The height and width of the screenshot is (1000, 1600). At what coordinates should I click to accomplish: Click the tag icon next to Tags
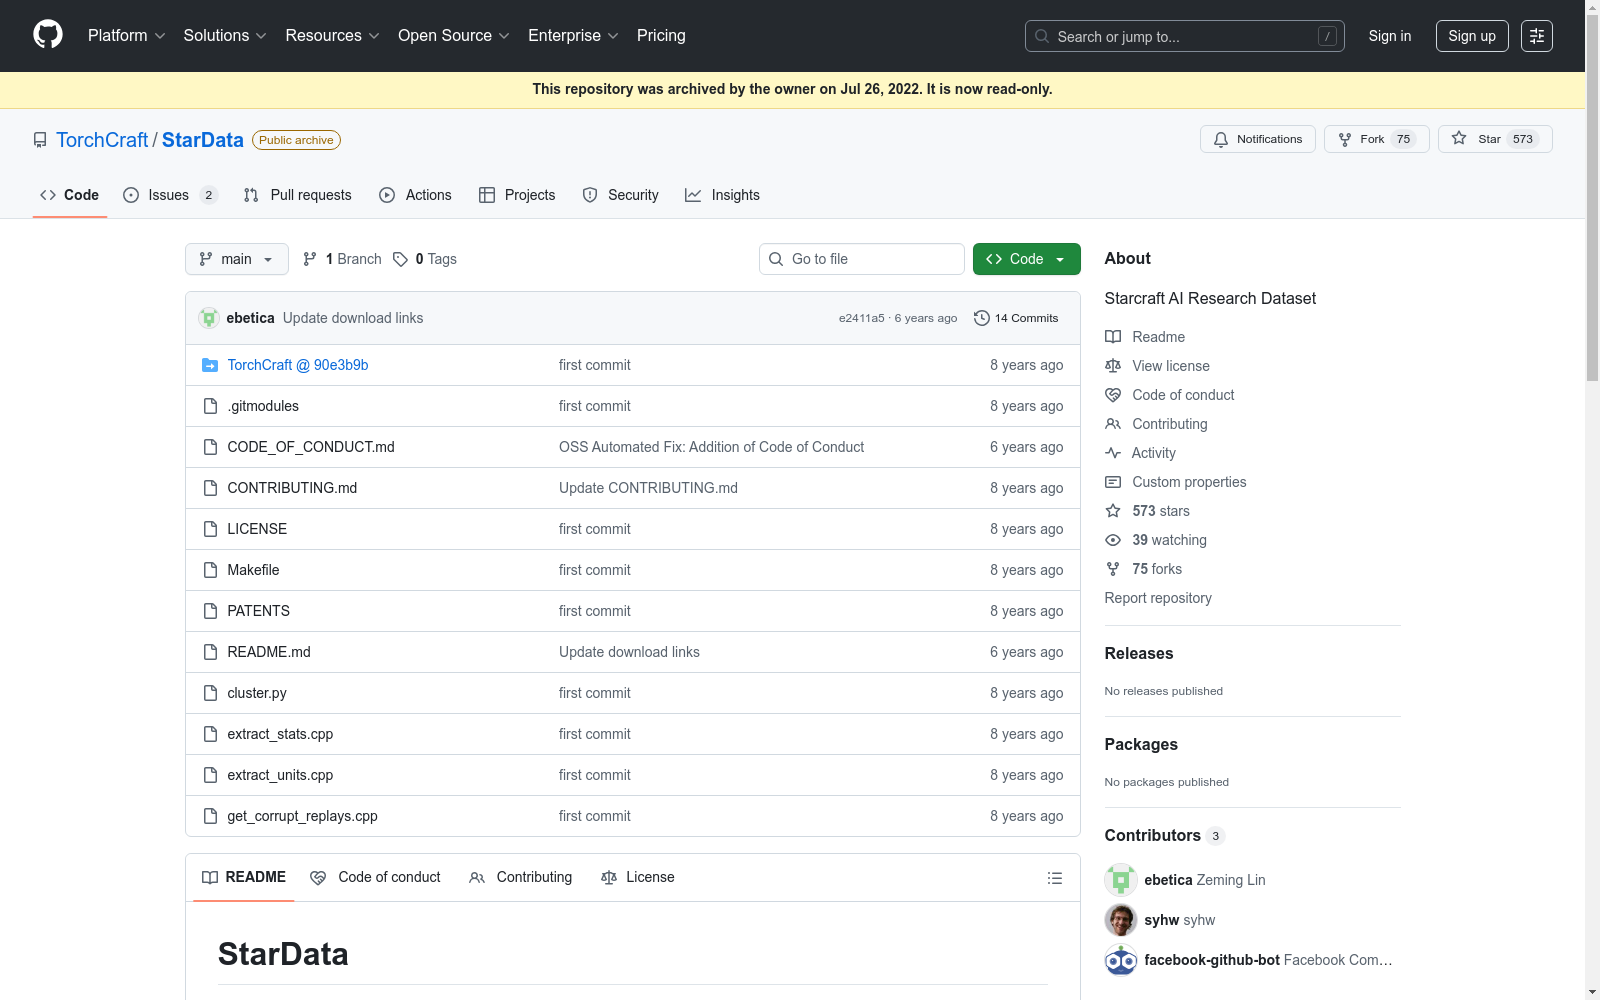pos(400,259)
